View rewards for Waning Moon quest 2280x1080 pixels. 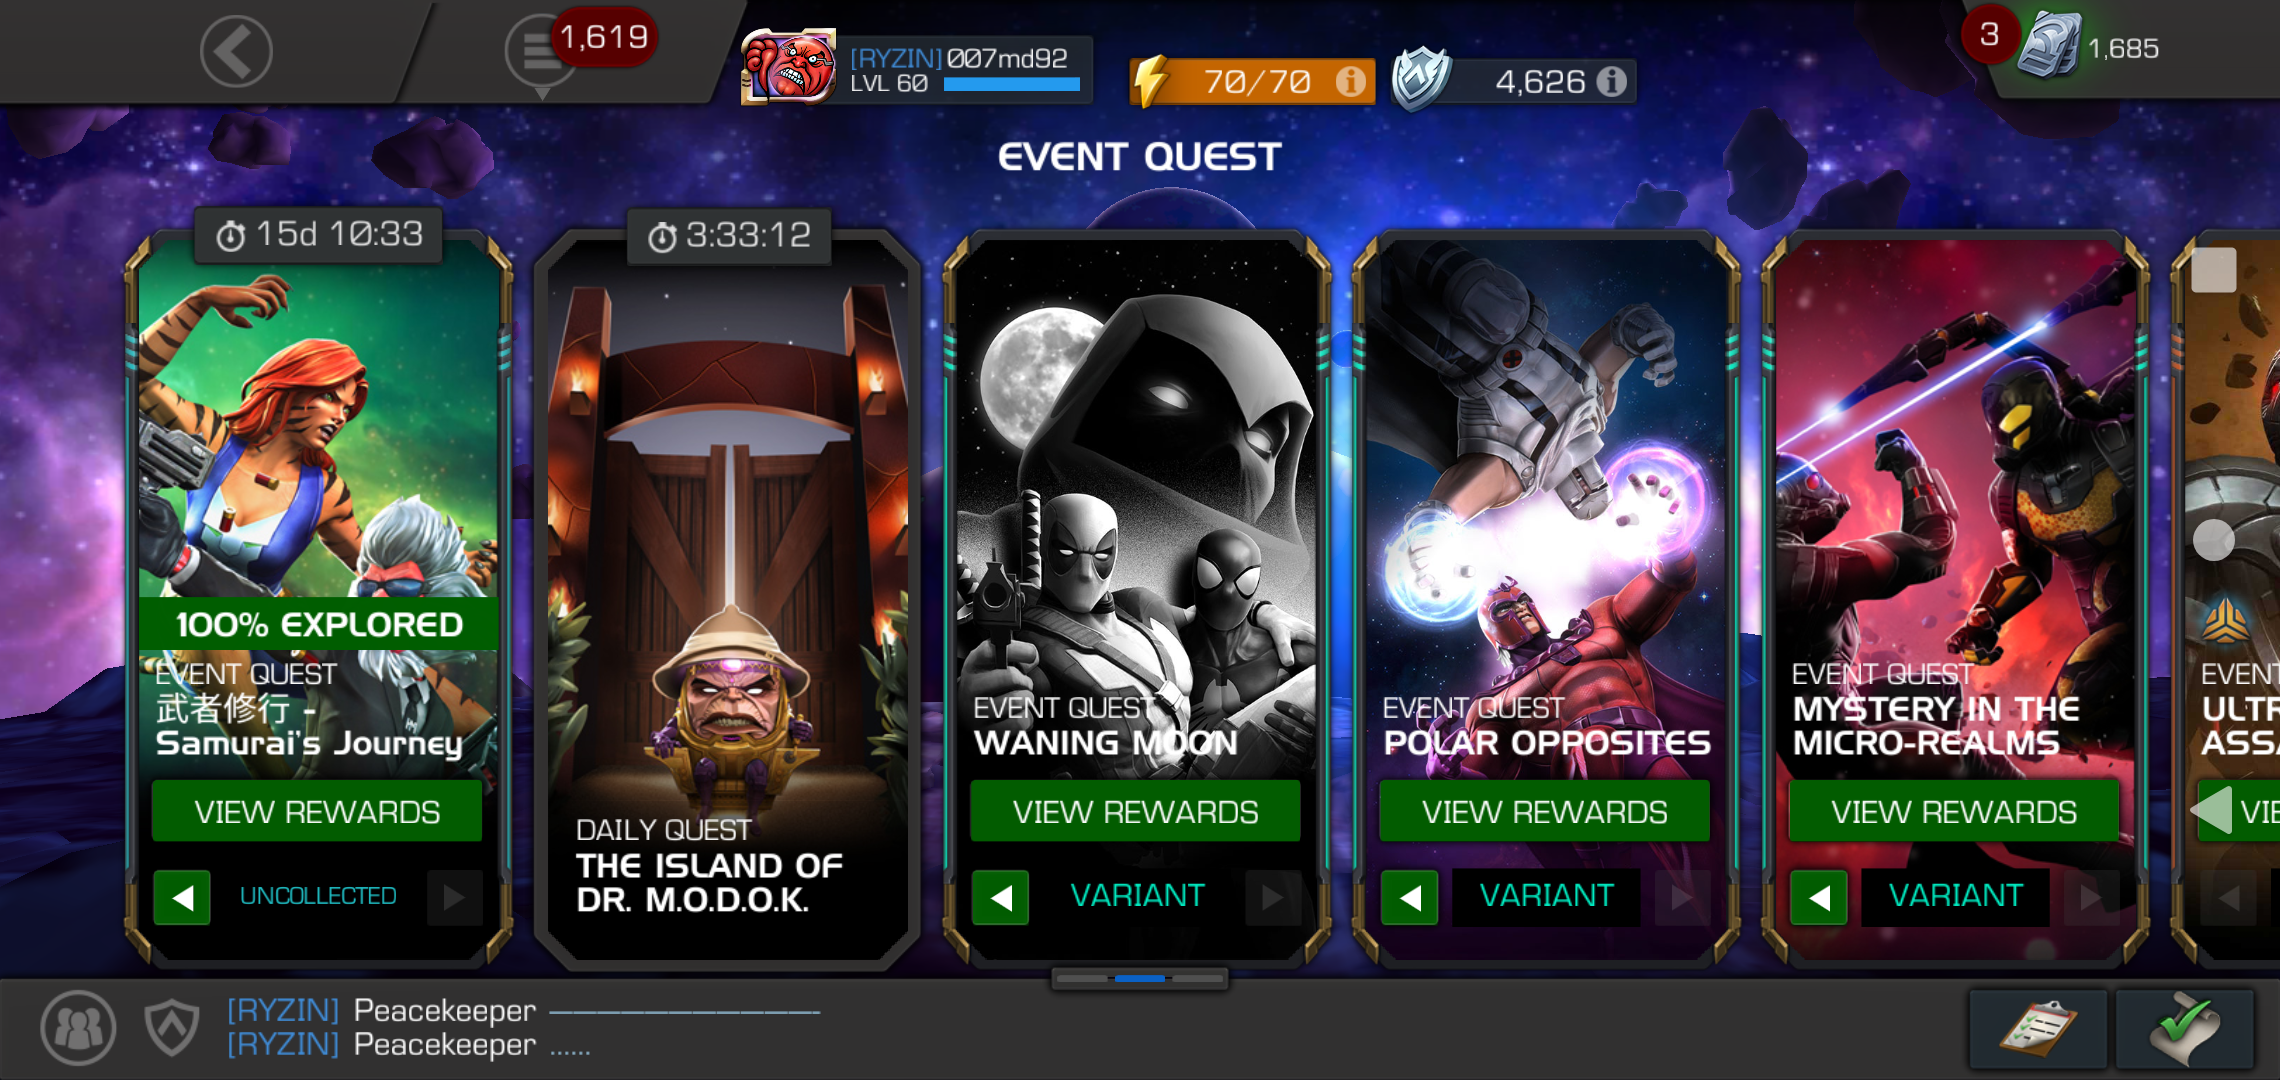(x=1135, y=811)
